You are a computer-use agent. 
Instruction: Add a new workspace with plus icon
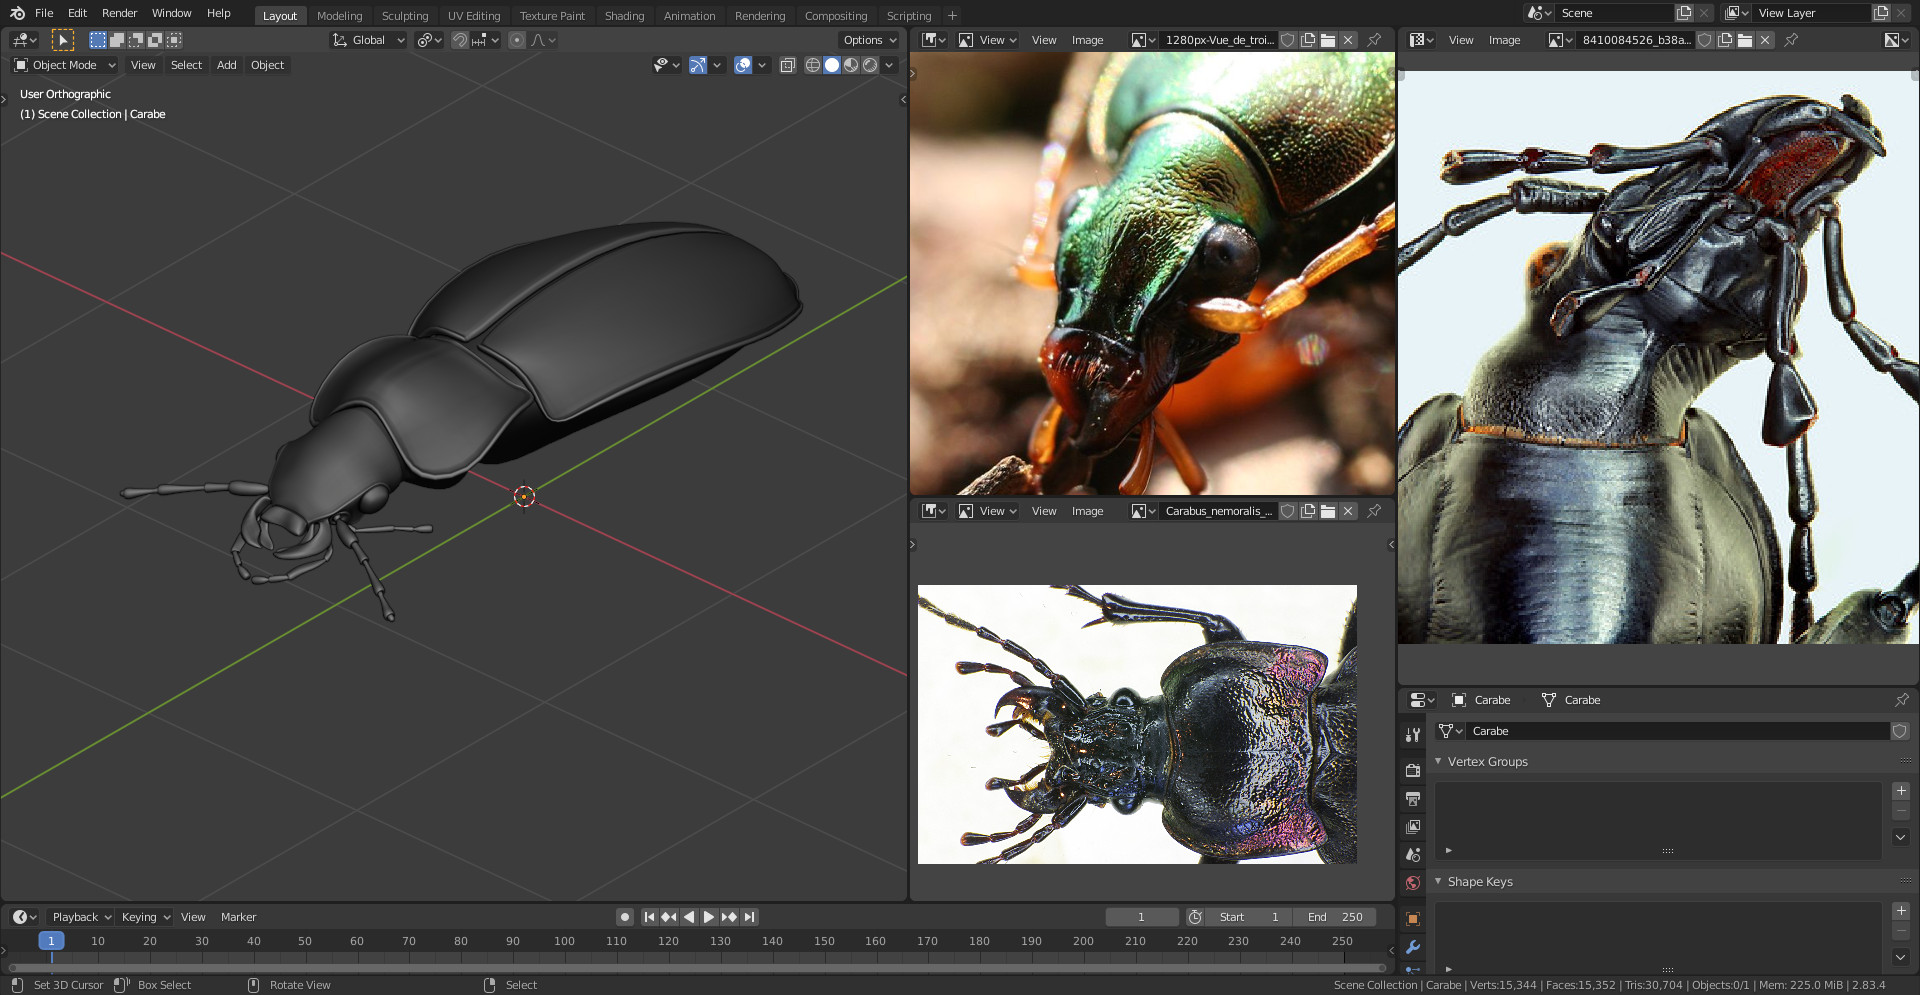point(952,15)
